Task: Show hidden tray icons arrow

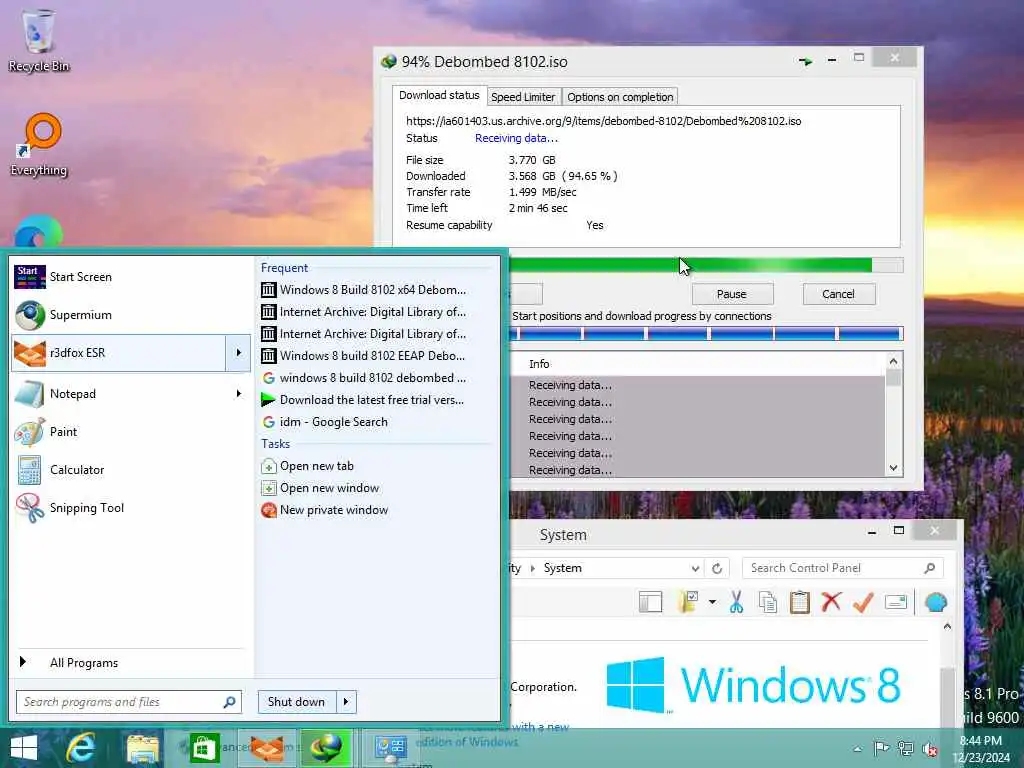Action: tap(857, 749)
